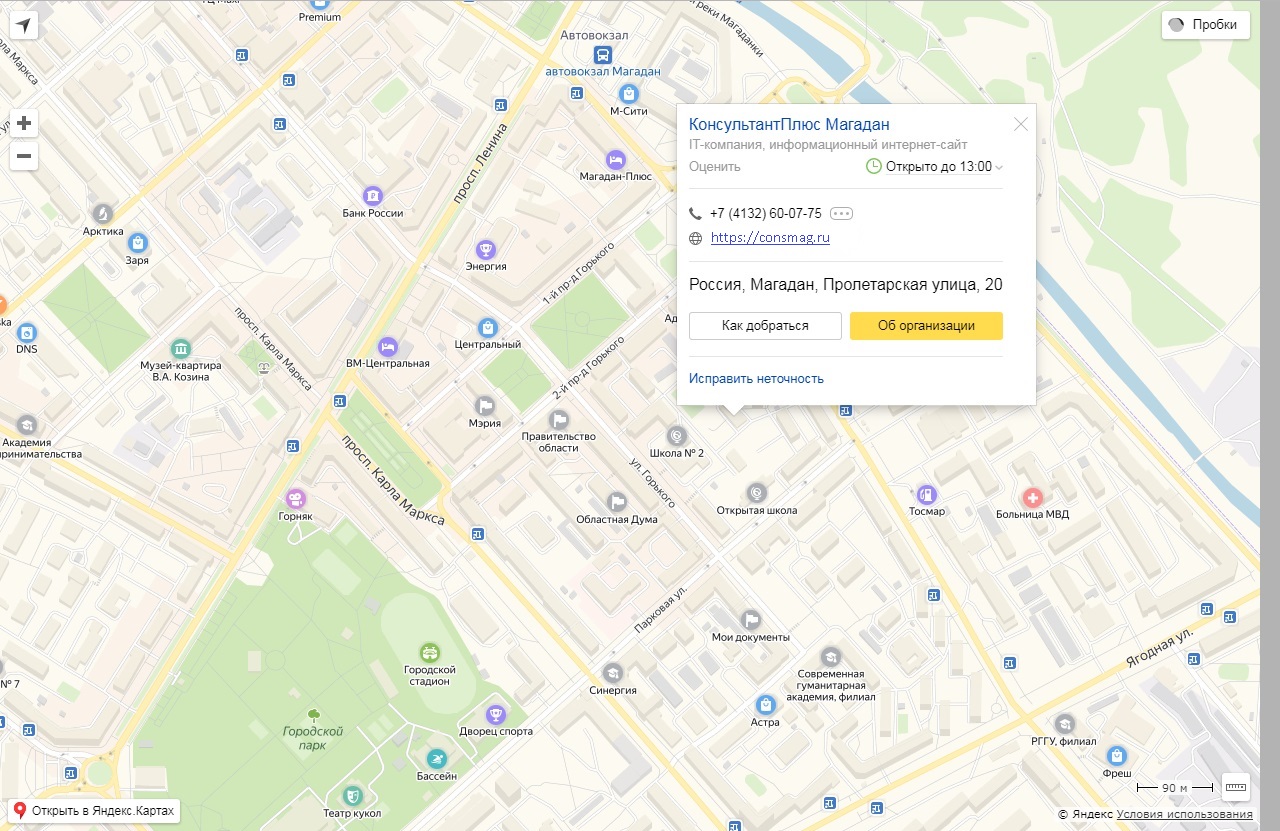Close the КонсультантПлюс info popup
Viewport: 1280px width, 831px height.
[x=1020, y=125]
